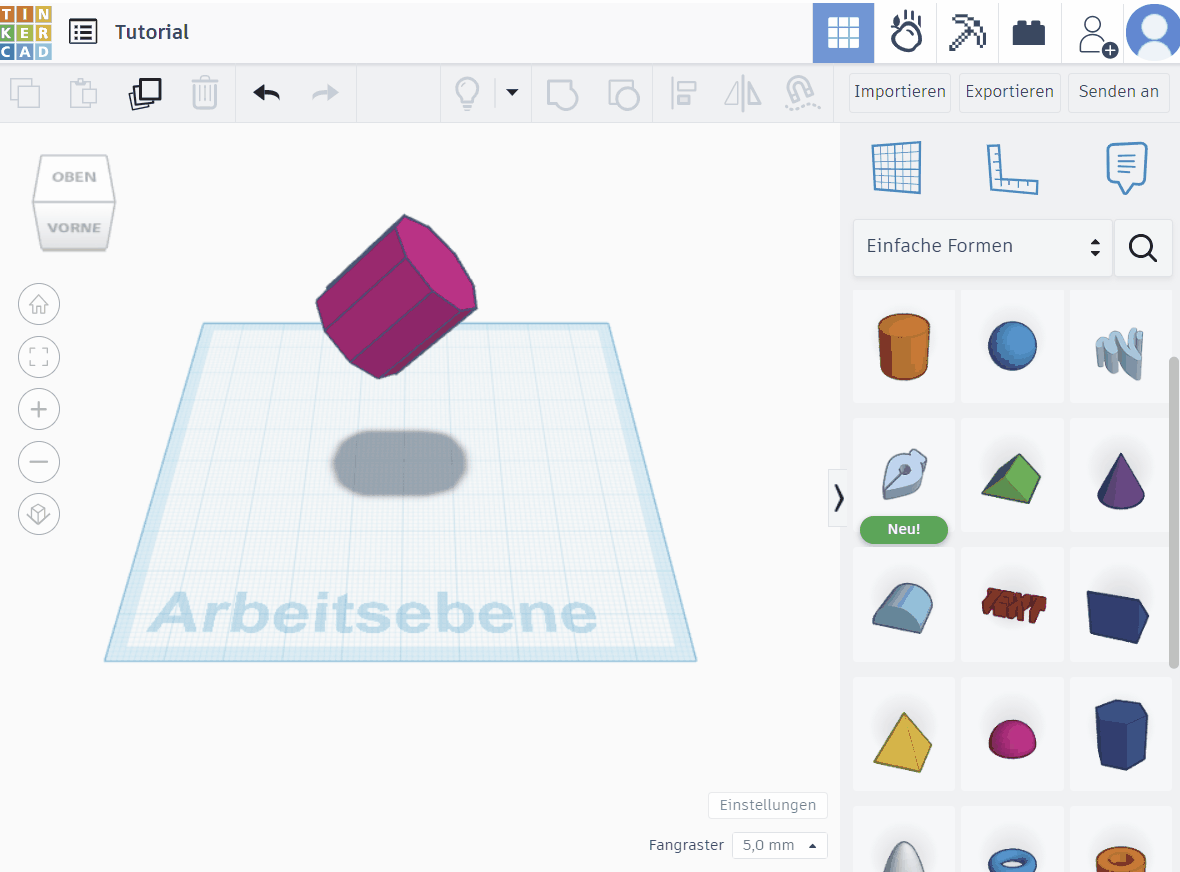This screenshot has width=1180, height=872.
Task: Pick the green roof shape
Action: 1012,475
